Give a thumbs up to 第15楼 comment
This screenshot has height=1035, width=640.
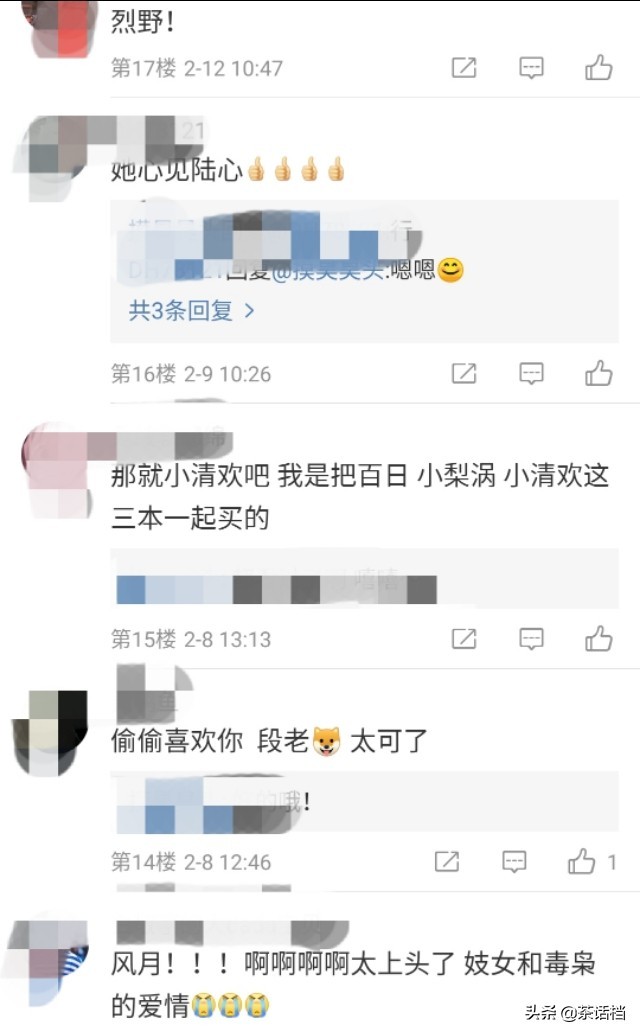[598, 638]
